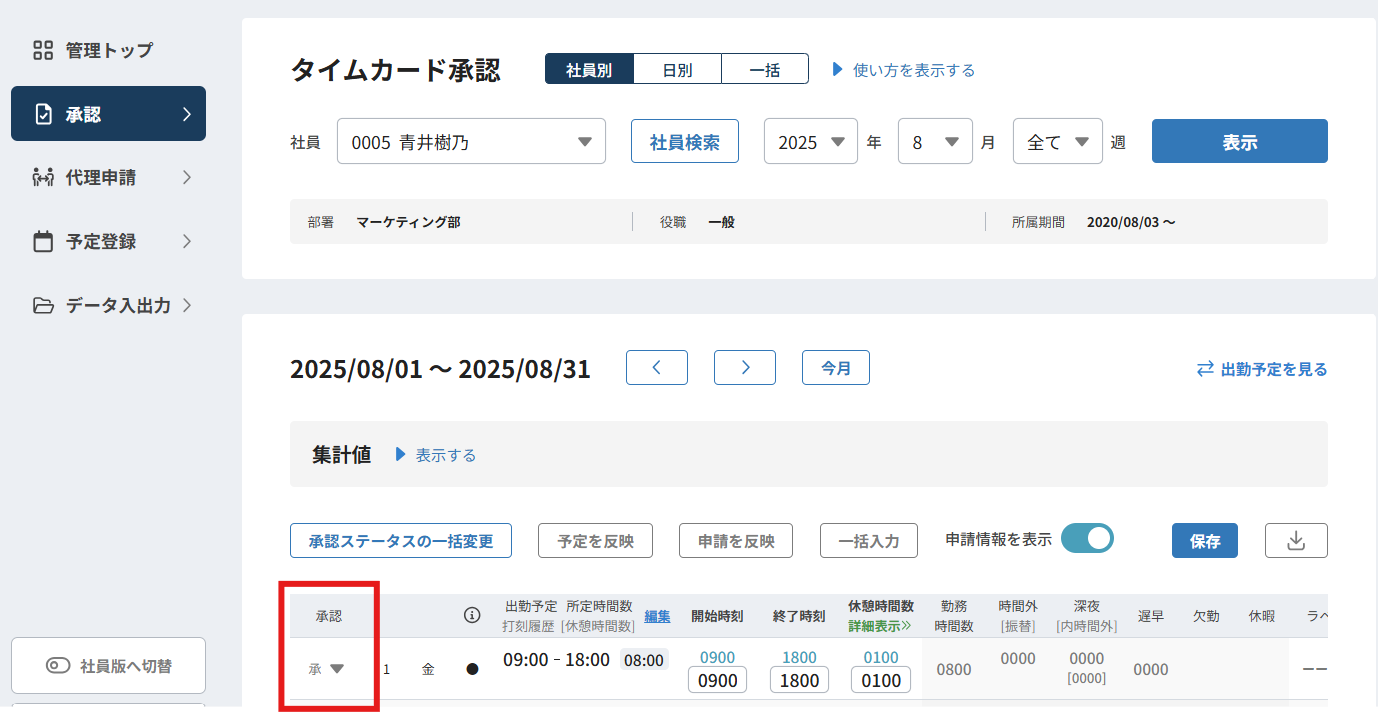Click the info circle icon in table header
1378x712 pixels.
472,615
